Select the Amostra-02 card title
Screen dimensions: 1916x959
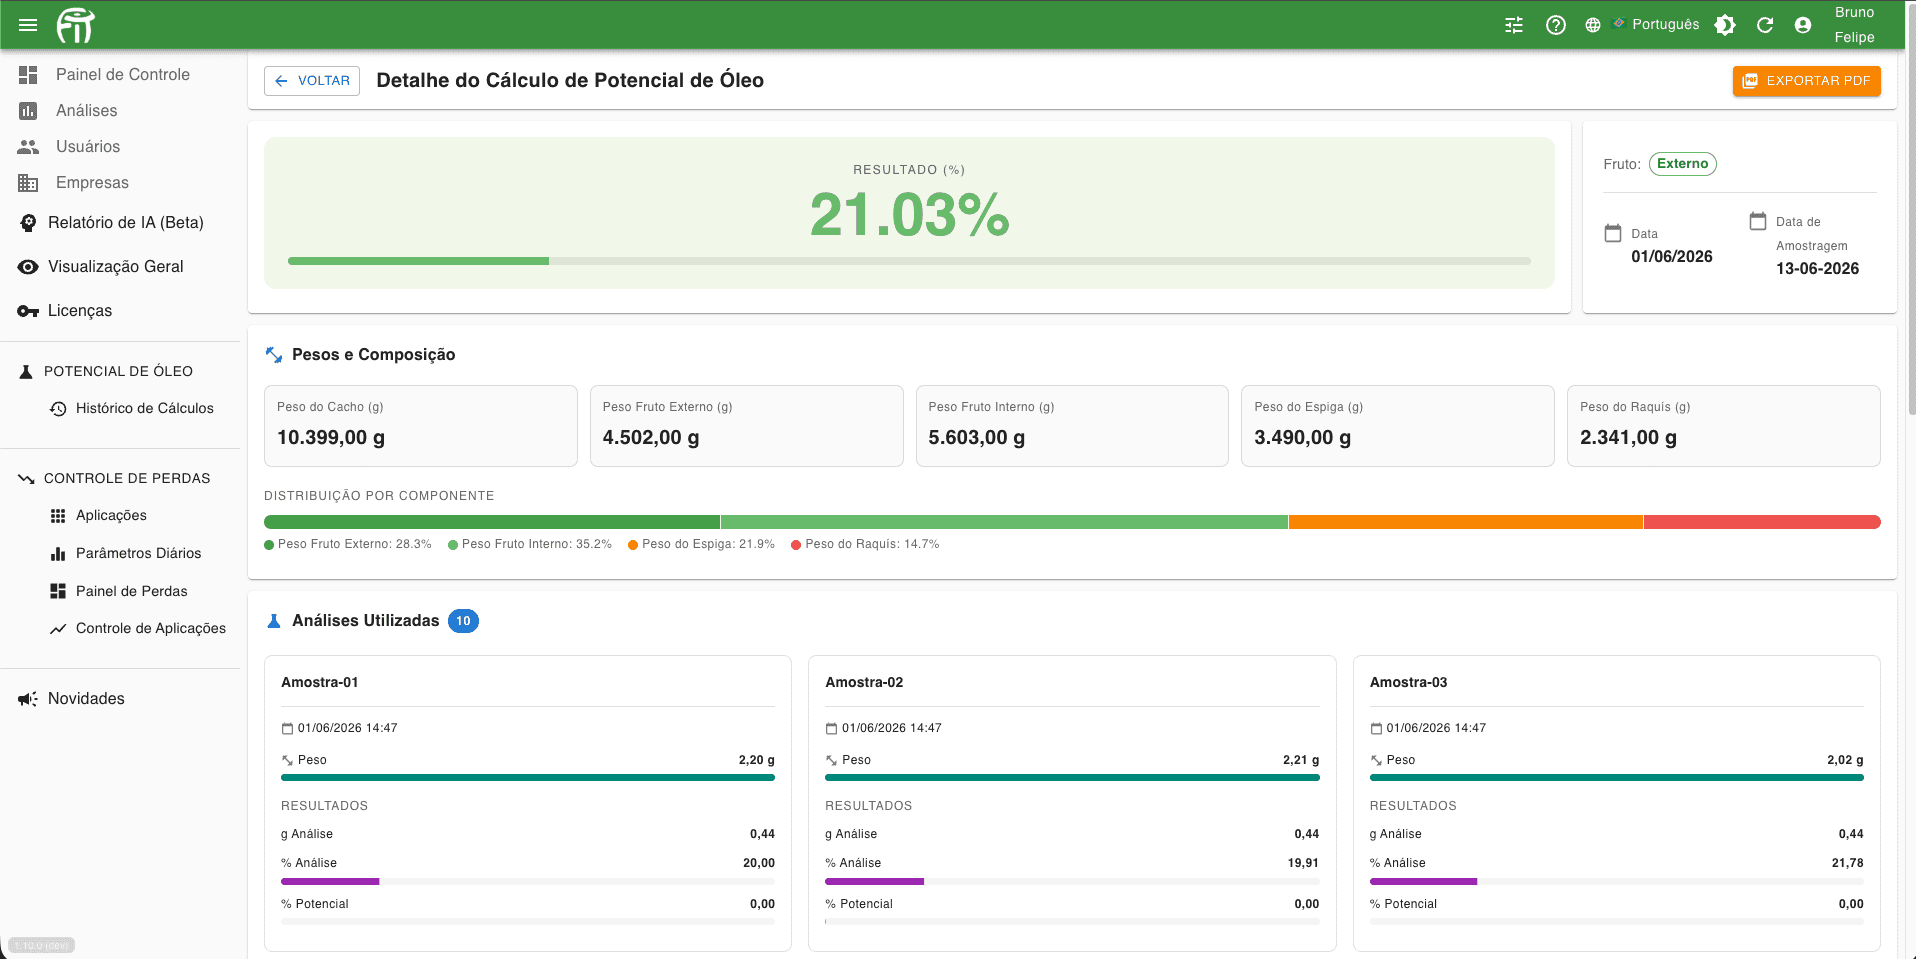[864, 682]
